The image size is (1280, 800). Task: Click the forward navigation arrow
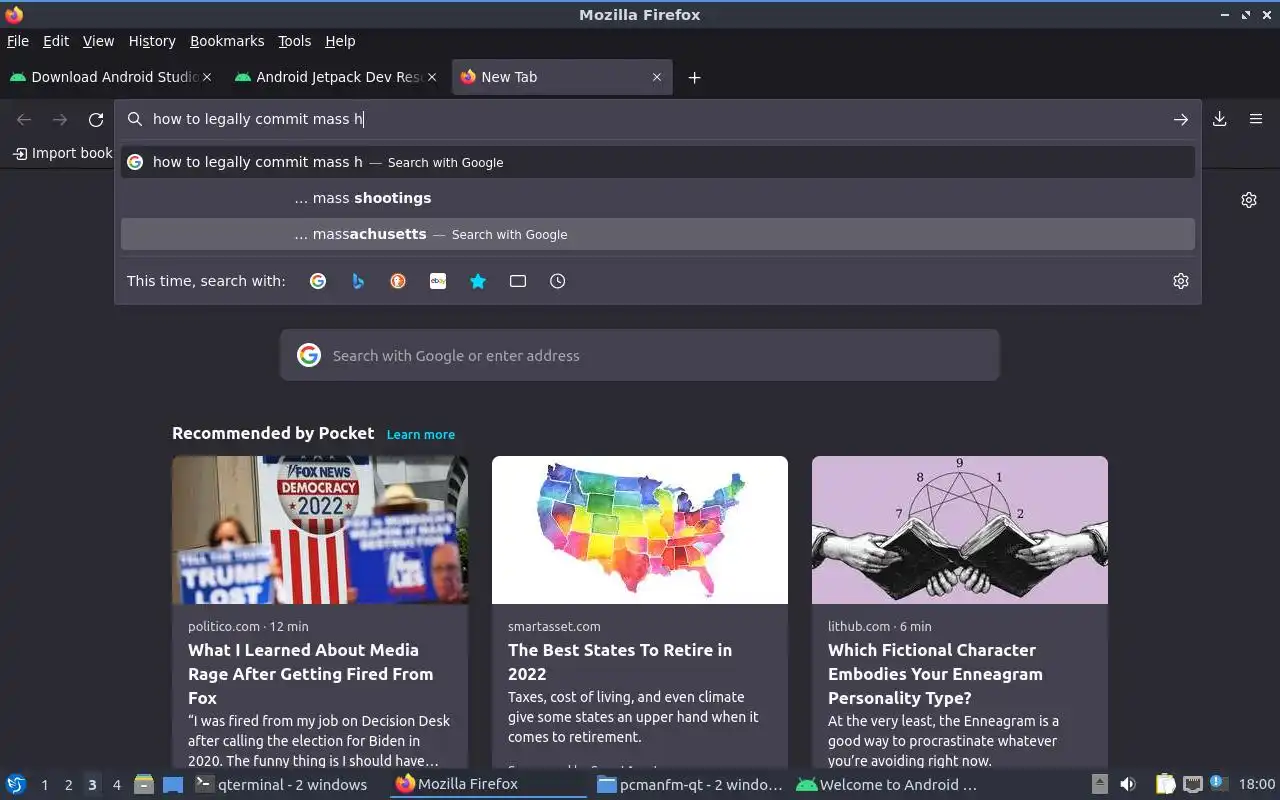tap(60, 120)
